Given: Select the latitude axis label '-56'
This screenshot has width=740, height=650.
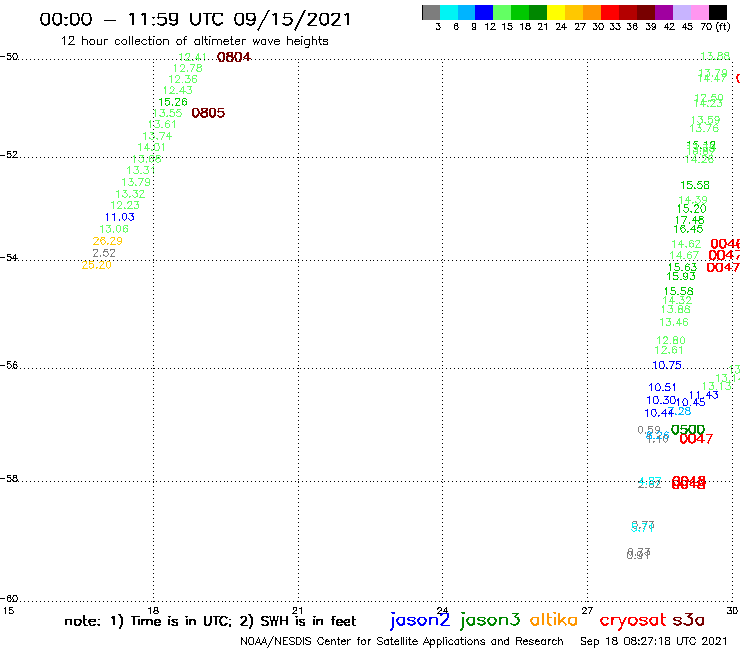Looking at the screenshot, I should pyautogui.click(x=9, y=366).
